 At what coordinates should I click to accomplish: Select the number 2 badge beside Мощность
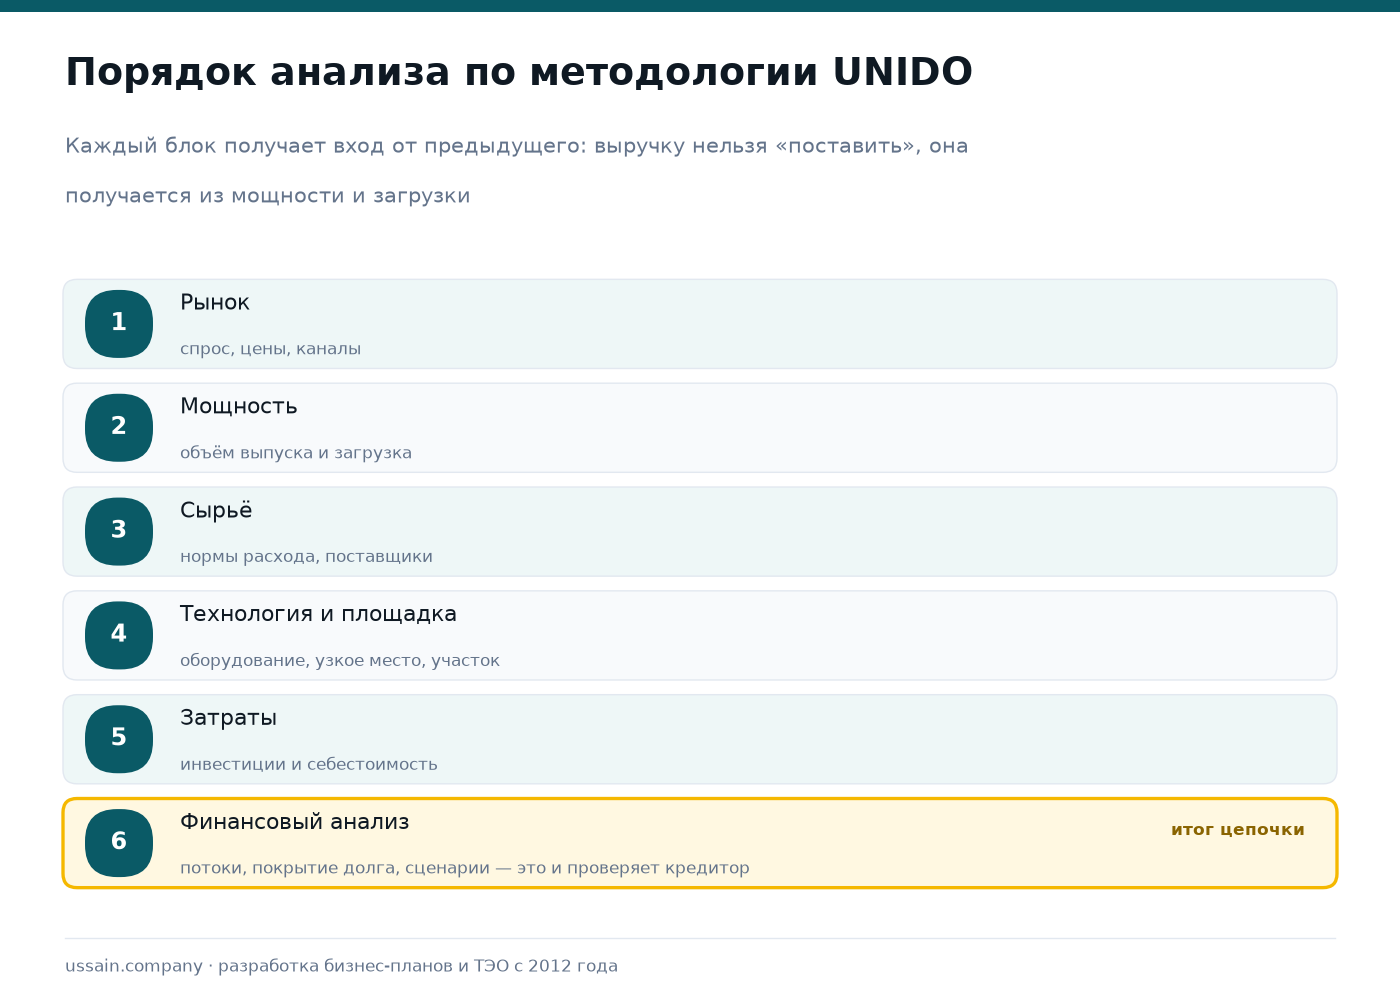tap(119, 428)
